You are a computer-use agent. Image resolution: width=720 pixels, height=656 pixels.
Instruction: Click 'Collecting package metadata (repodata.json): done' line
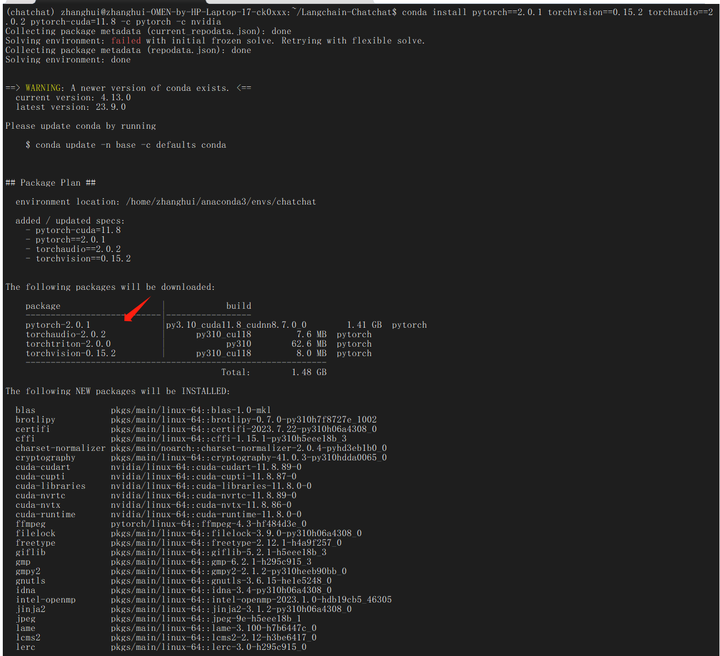pyautogui.click(x=128, y=50)
